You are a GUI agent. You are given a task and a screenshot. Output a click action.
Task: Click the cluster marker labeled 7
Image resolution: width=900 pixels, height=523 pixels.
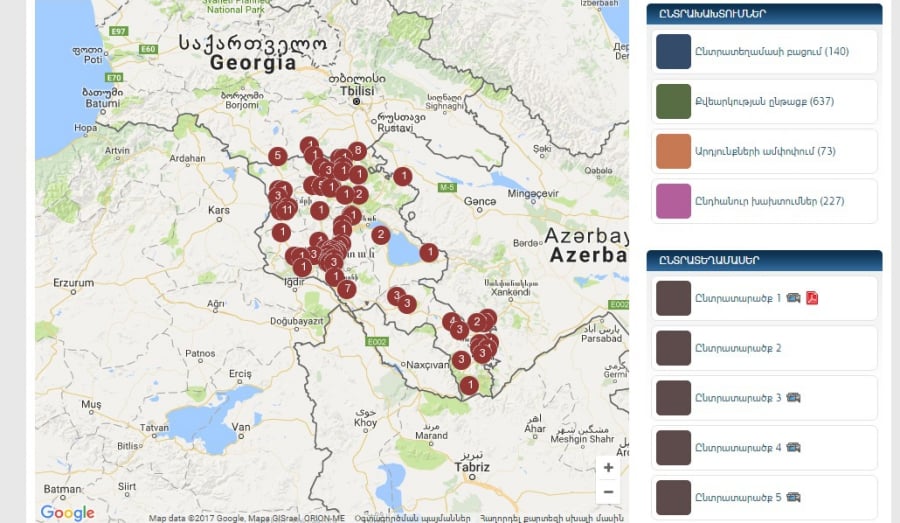click(347, 290)
